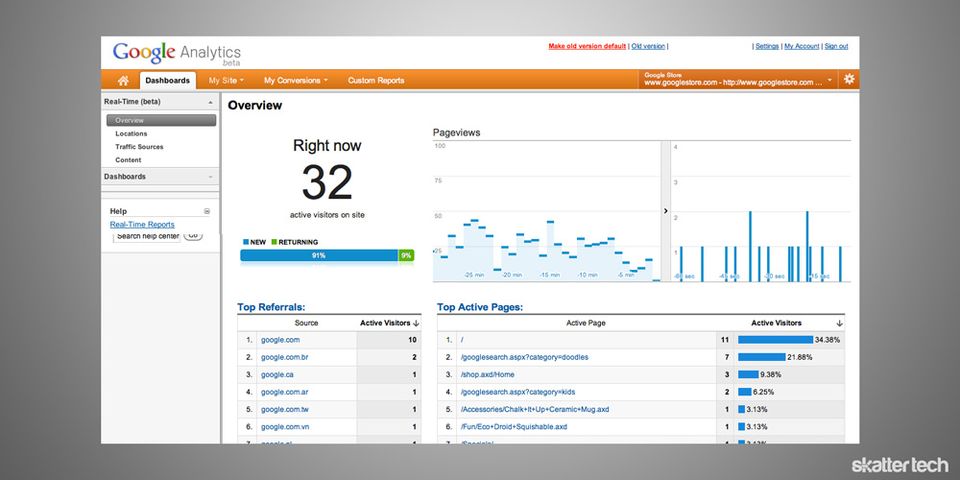Sort Top Referrals by Active Visitors arrow
This screenshot has width=960, height=480.
tap(416, 323)
